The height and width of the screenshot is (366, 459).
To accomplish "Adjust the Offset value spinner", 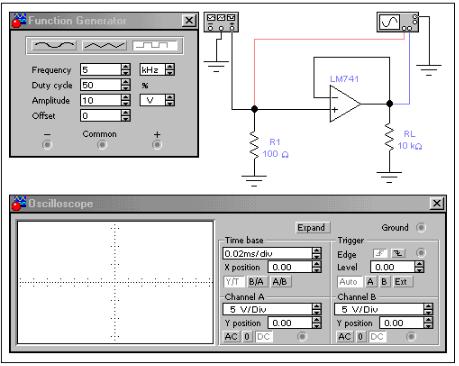I will tap(125, 116).
